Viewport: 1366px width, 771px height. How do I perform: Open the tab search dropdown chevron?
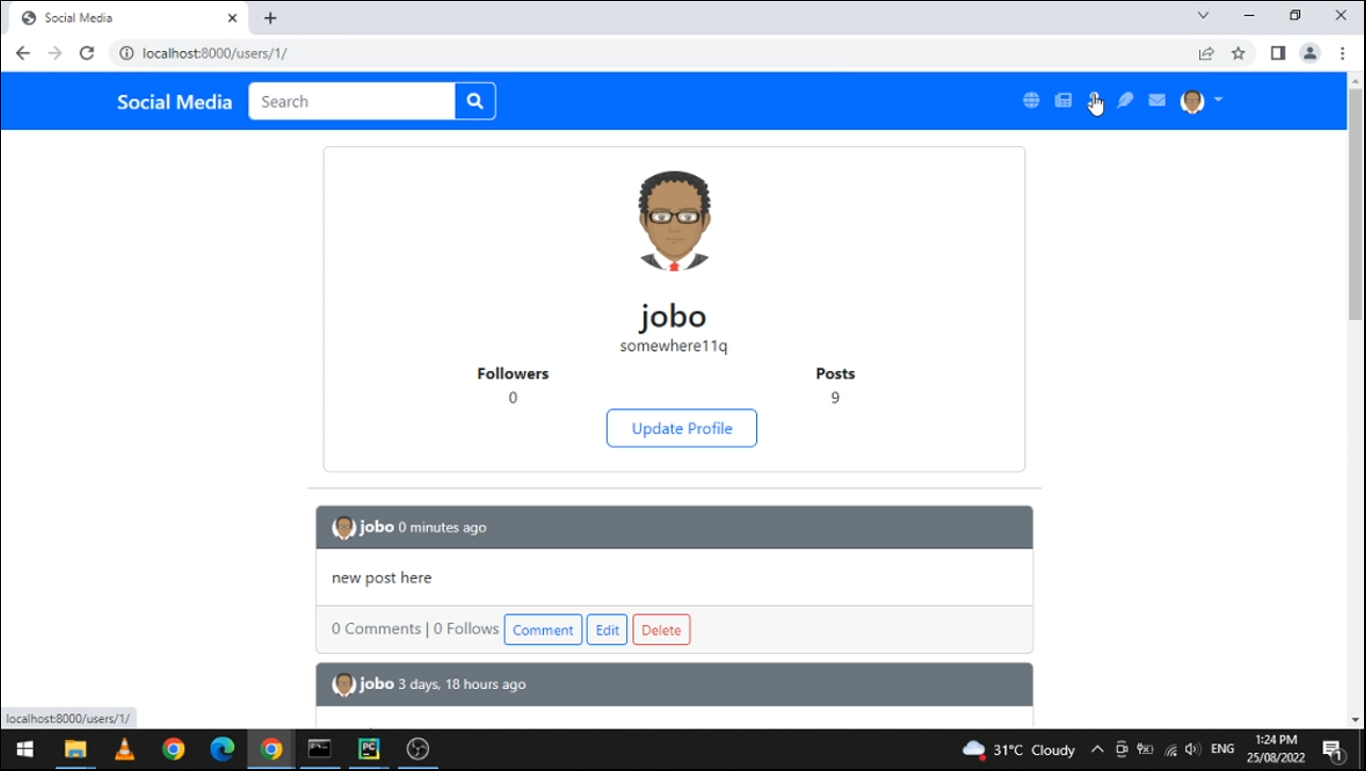point(1203,16)
